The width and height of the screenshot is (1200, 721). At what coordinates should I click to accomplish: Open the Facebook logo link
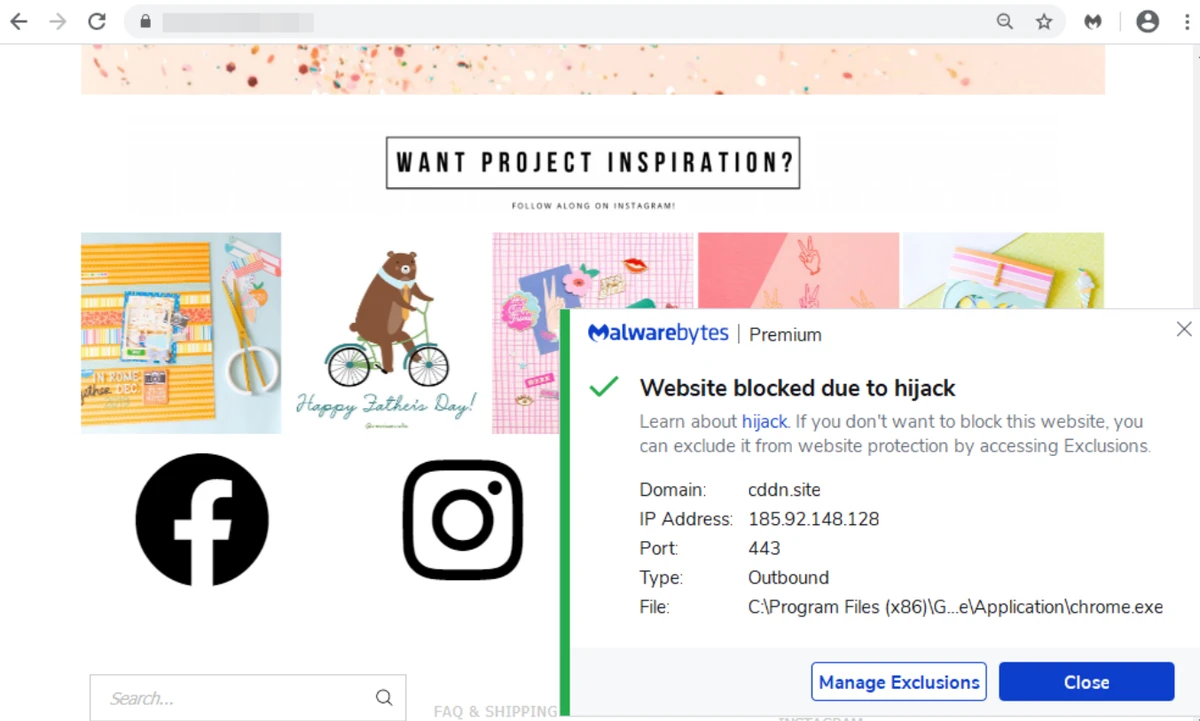pos(202,519)
